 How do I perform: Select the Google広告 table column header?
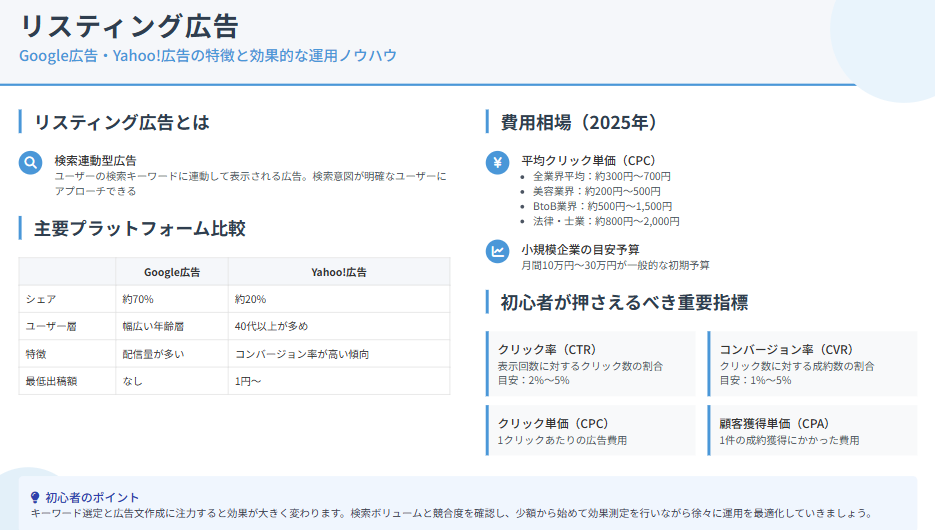[x=172, y=271]
